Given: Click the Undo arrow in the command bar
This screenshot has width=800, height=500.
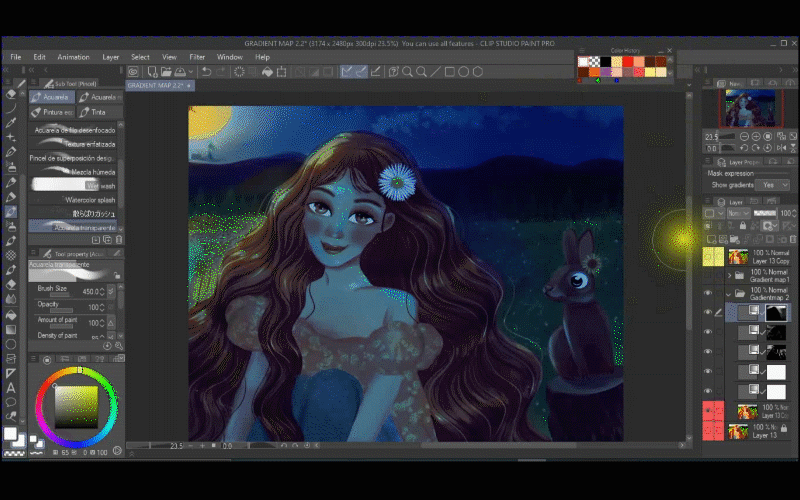Looking at the screenshot, I should coord(206,72).
